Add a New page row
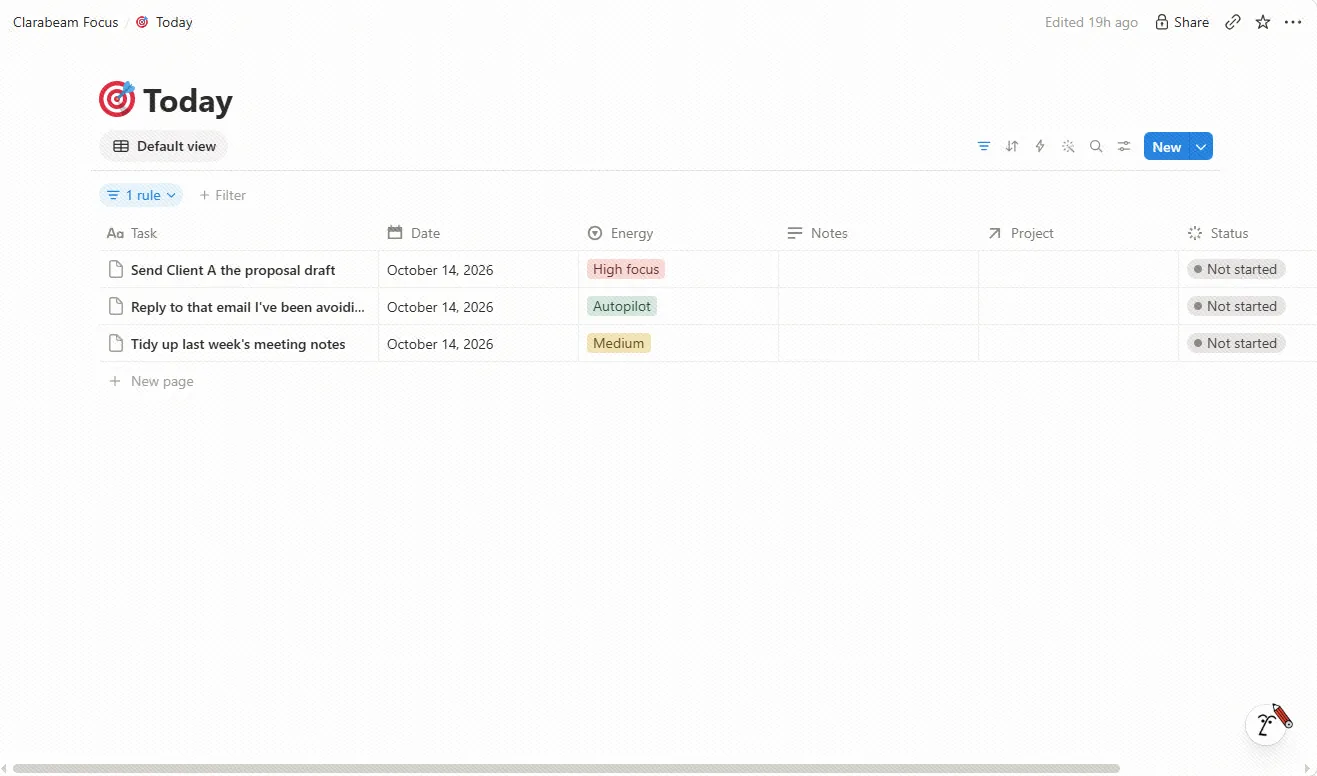This screenshot has height=776, width=1317. tap(151, 381)
